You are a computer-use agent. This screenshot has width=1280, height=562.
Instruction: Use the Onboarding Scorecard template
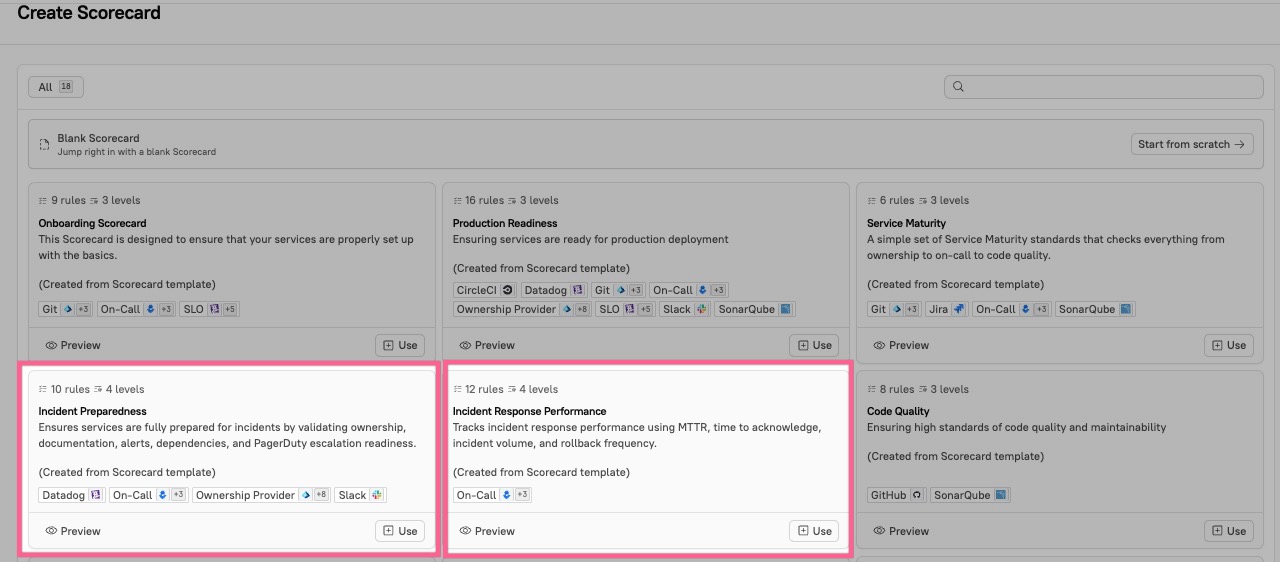(400, 345)
